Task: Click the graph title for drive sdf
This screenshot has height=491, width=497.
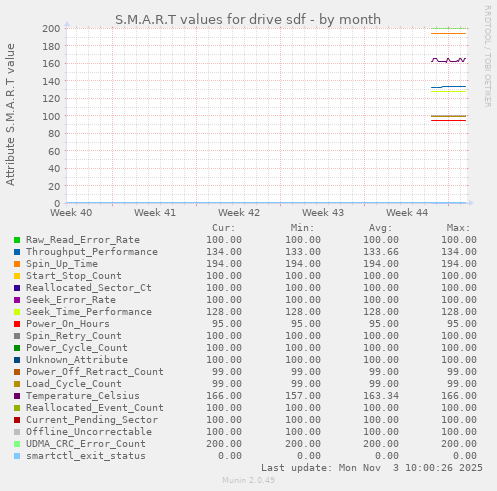Action: click(248, 19)
